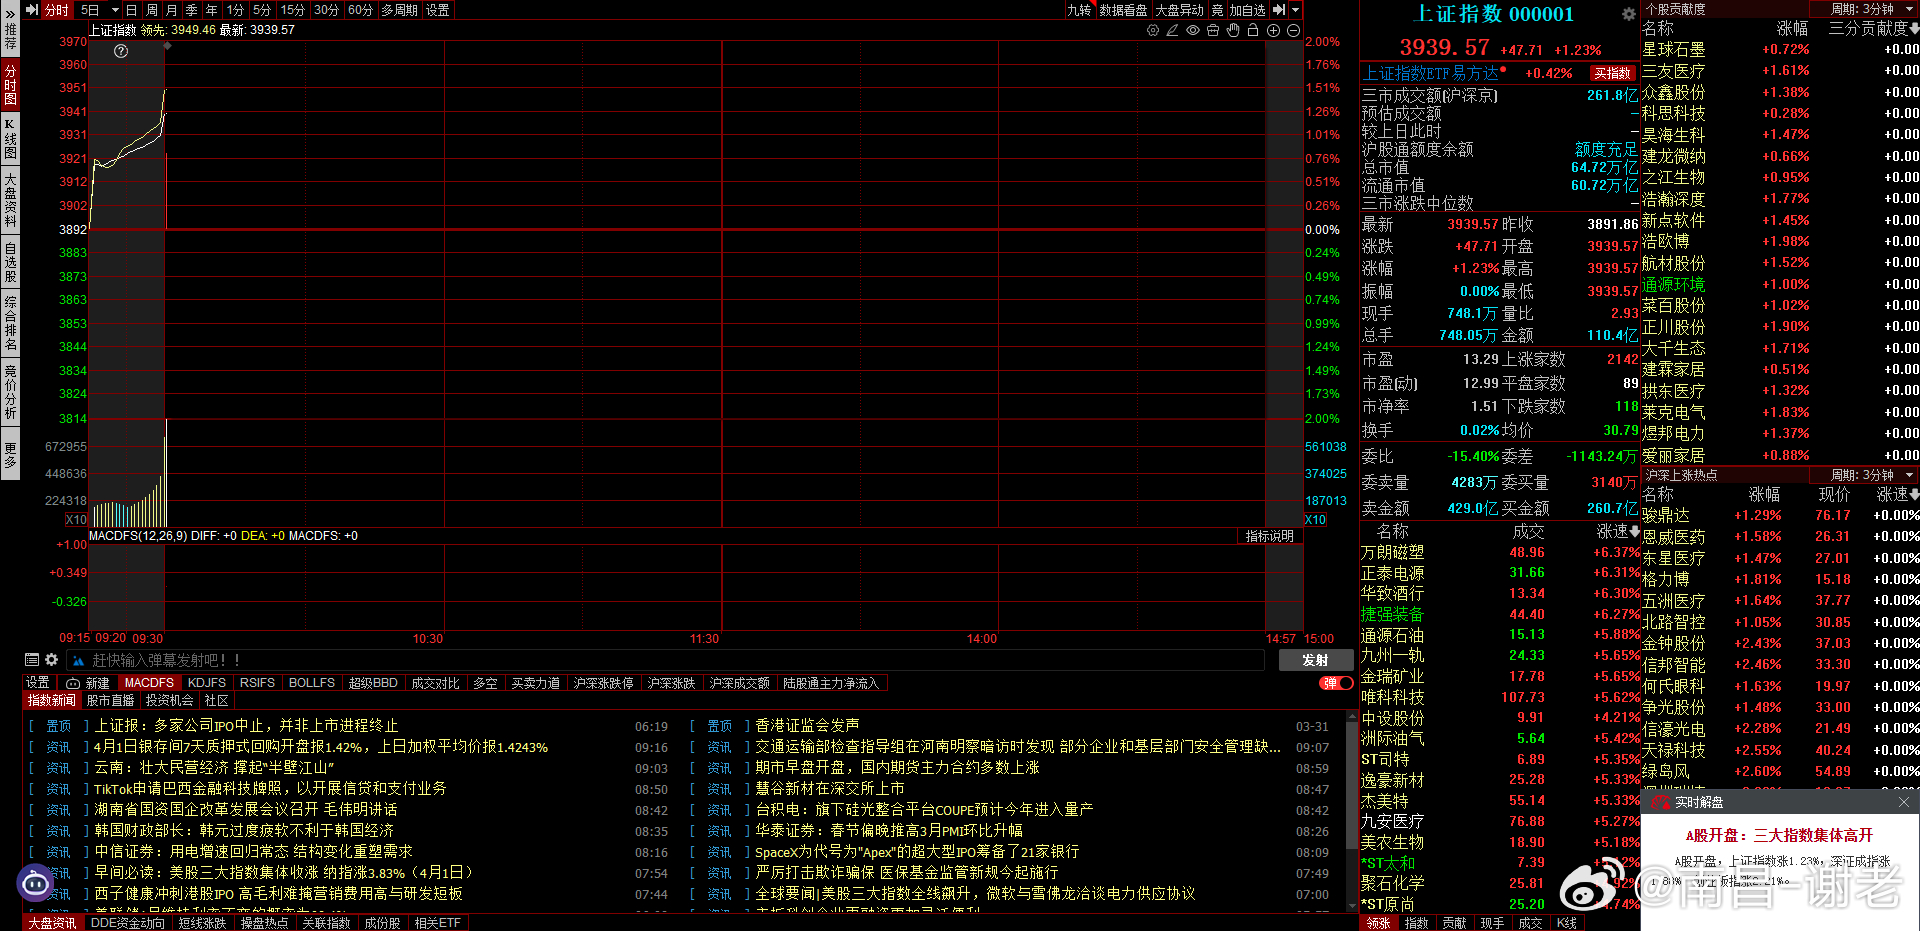Select the KDJFS indicator tab
Screen dimensions: 1920x931
pyautogui.click(x=207, y=683)
